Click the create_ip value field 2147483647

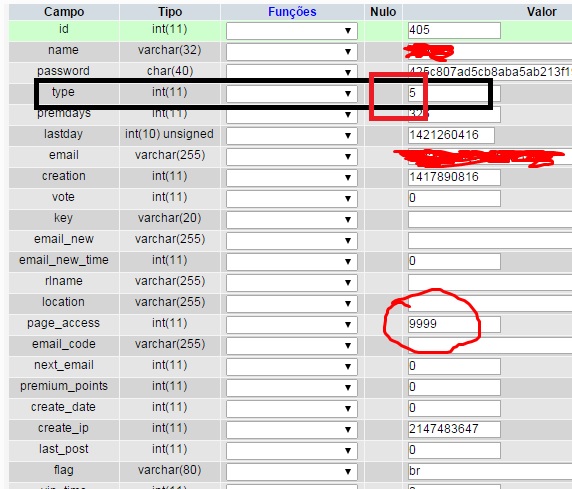[x=454, y=429]
